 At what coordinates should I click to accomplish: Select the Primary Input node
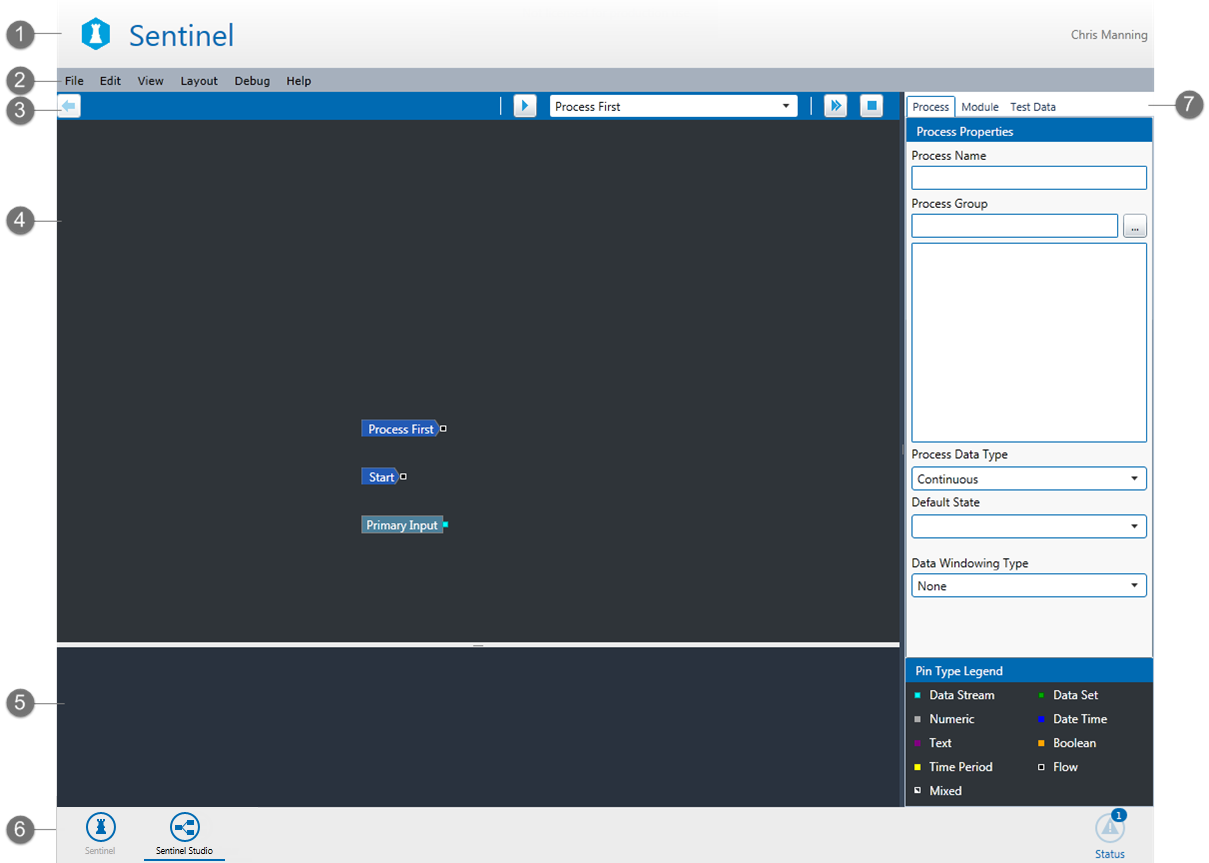[401, 525]
